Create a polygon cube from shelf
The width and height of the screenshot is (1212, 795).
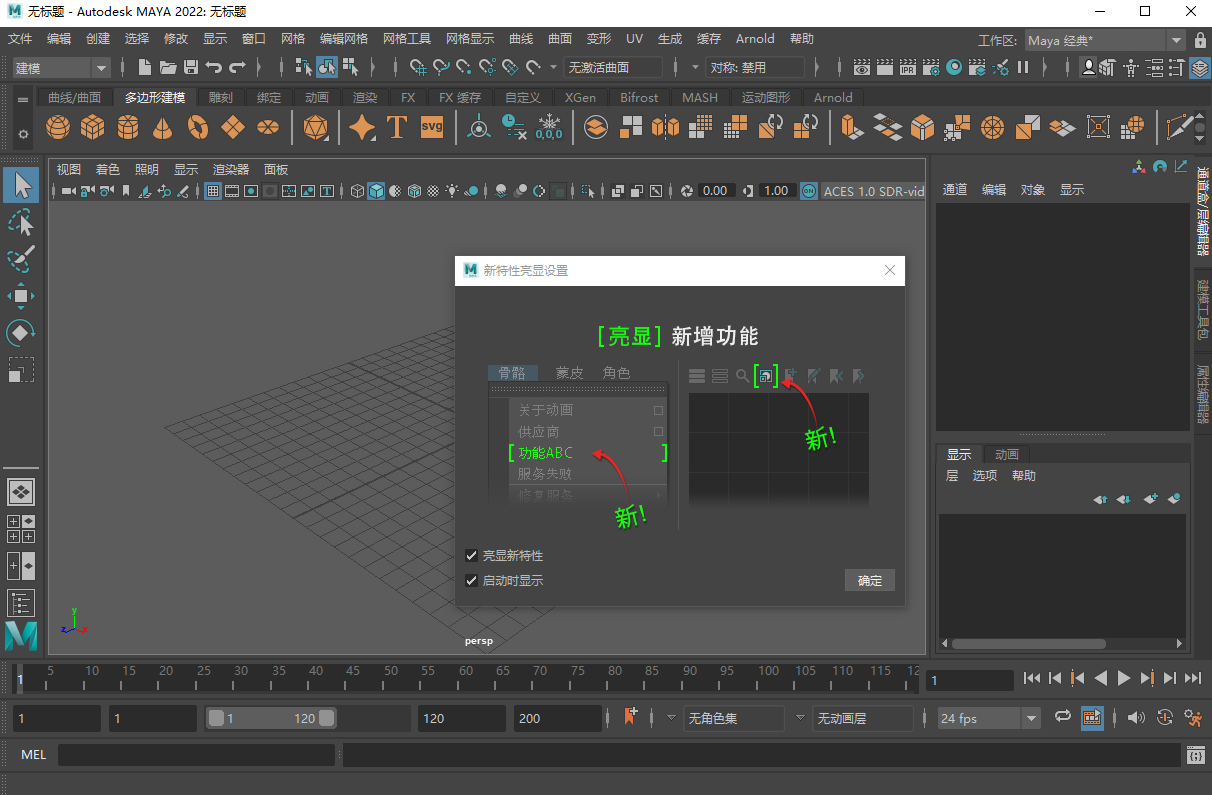tap(93, 128)
